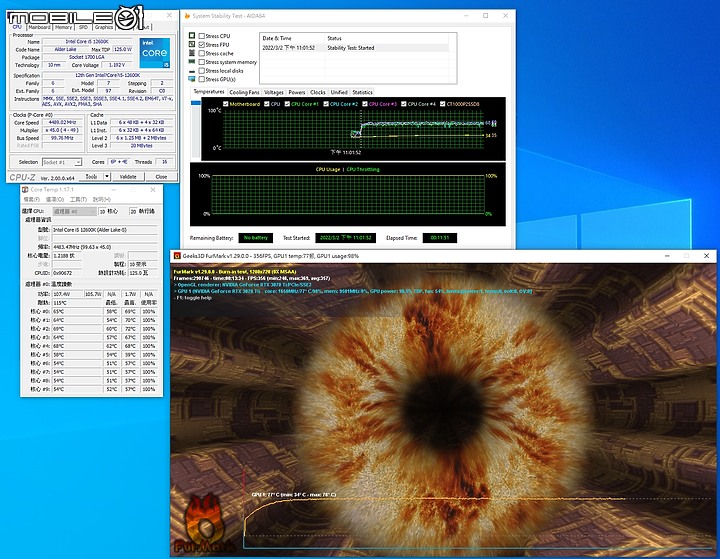Toggle the CPU Core #4 graph checkbox
Screen dimensions: 720x559
coord(404,104)
